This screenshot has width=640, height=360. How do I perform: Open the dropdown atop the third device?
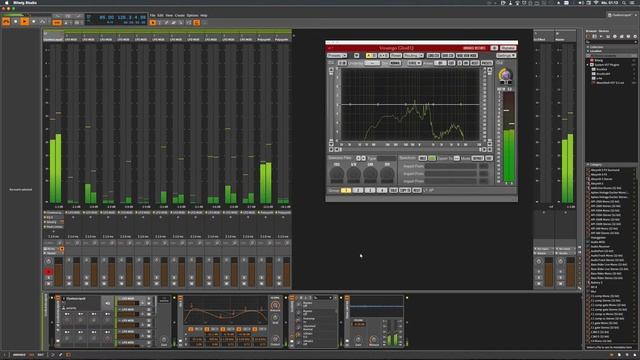(x=323, y=298)
